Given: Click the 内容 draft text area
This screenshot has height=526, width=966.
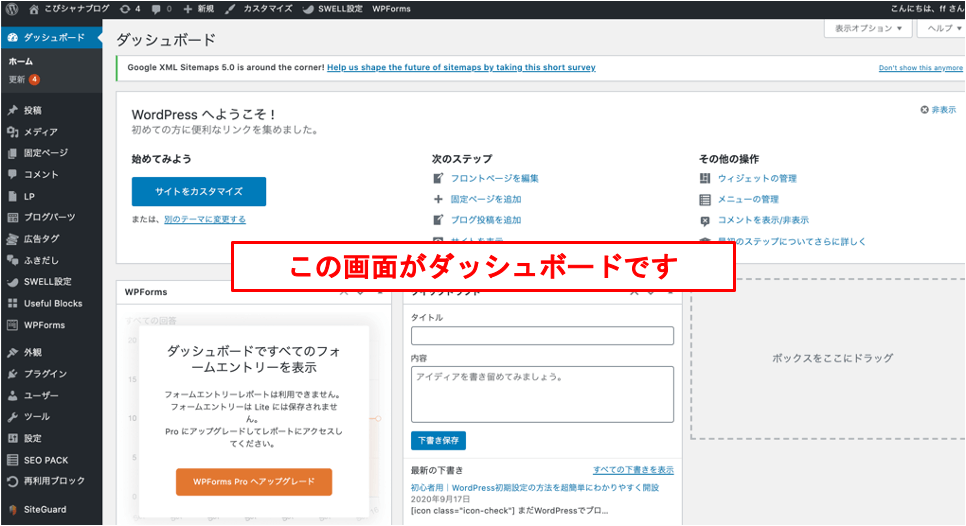Looking at the screenshot, I should 542,394.
